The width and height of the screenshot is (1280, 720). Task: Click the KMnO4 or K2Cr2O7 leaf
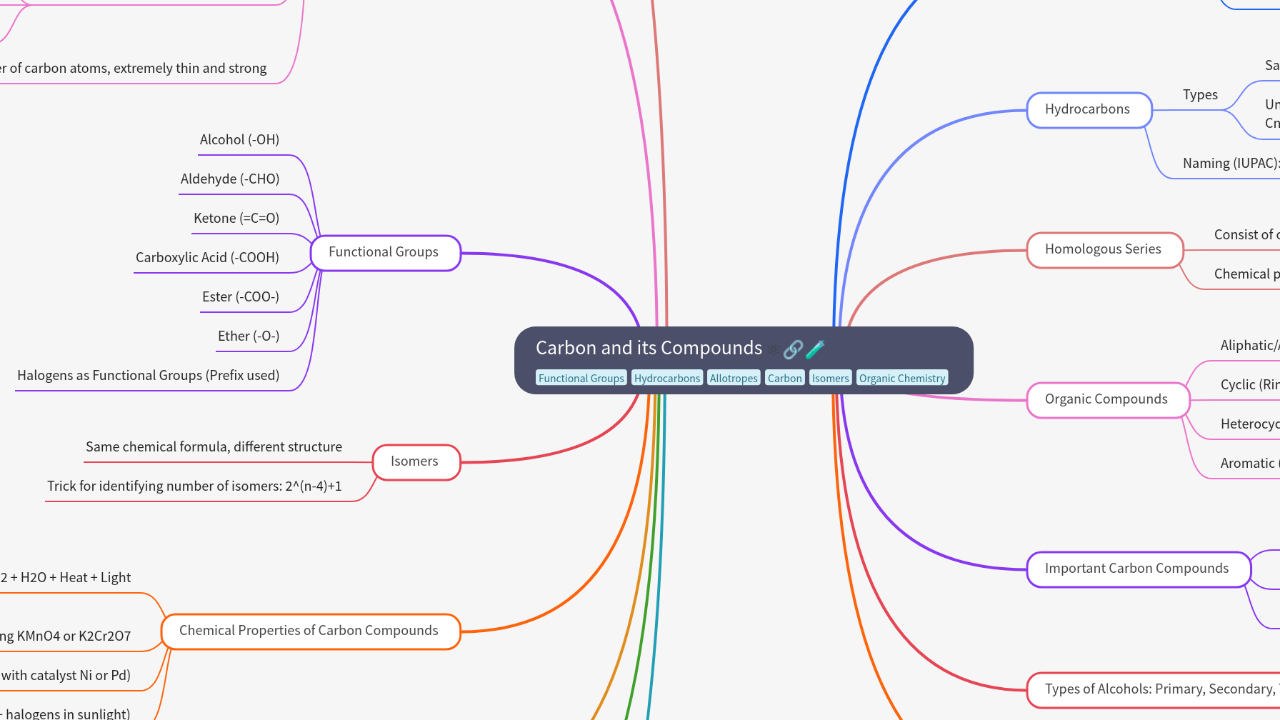[x=66, y=636]
